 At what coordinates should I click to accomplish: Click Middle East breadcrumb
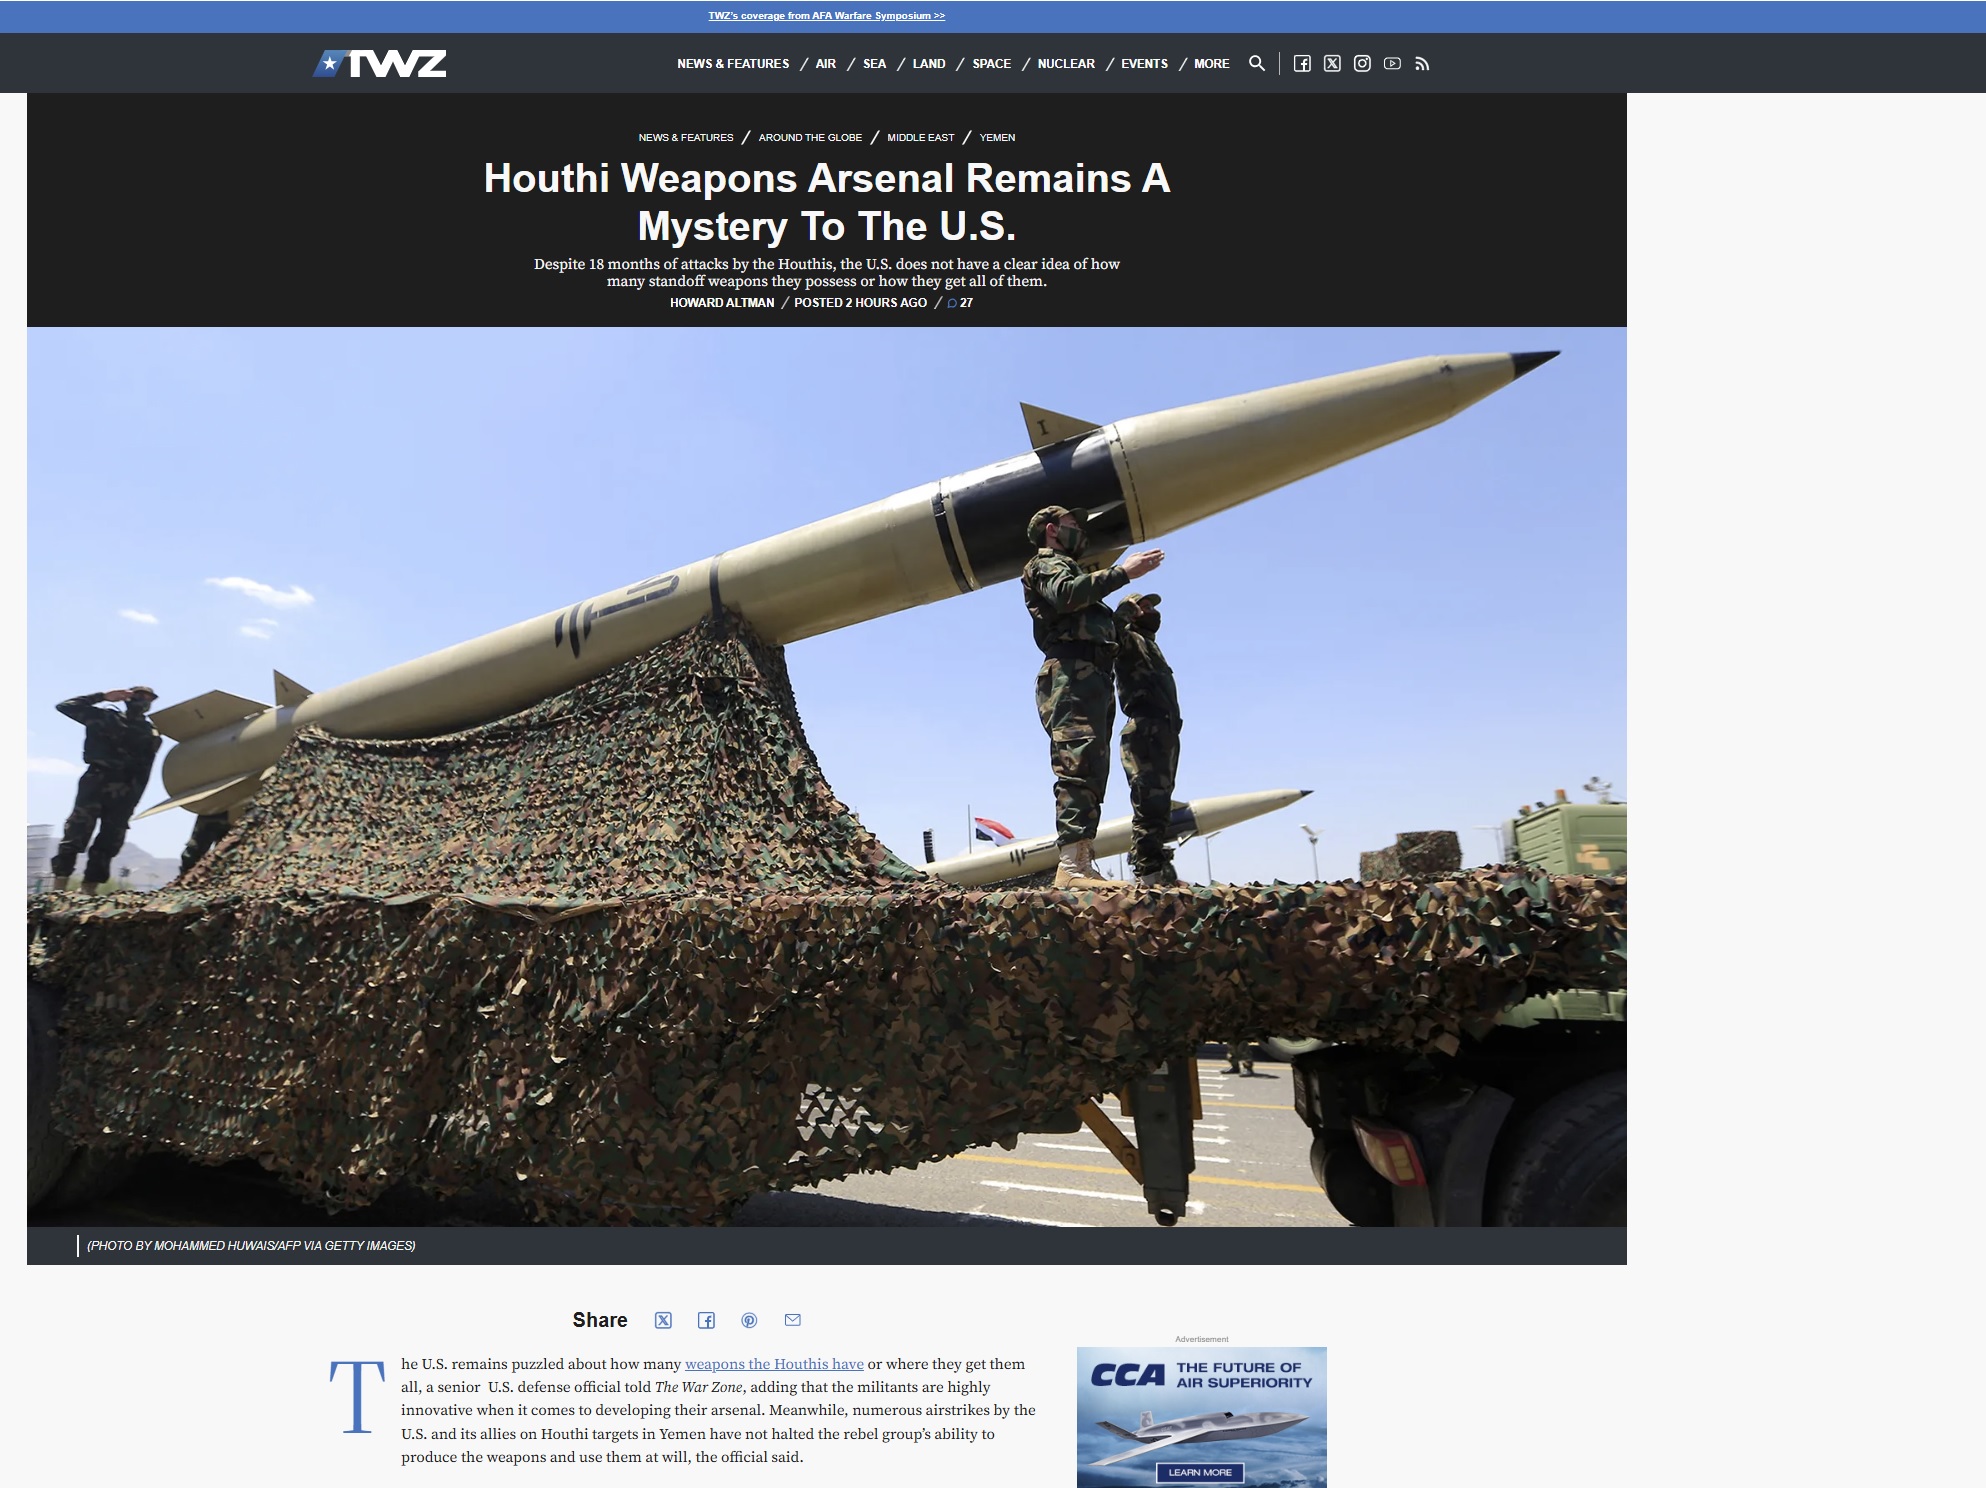click(x=920, y=137)
